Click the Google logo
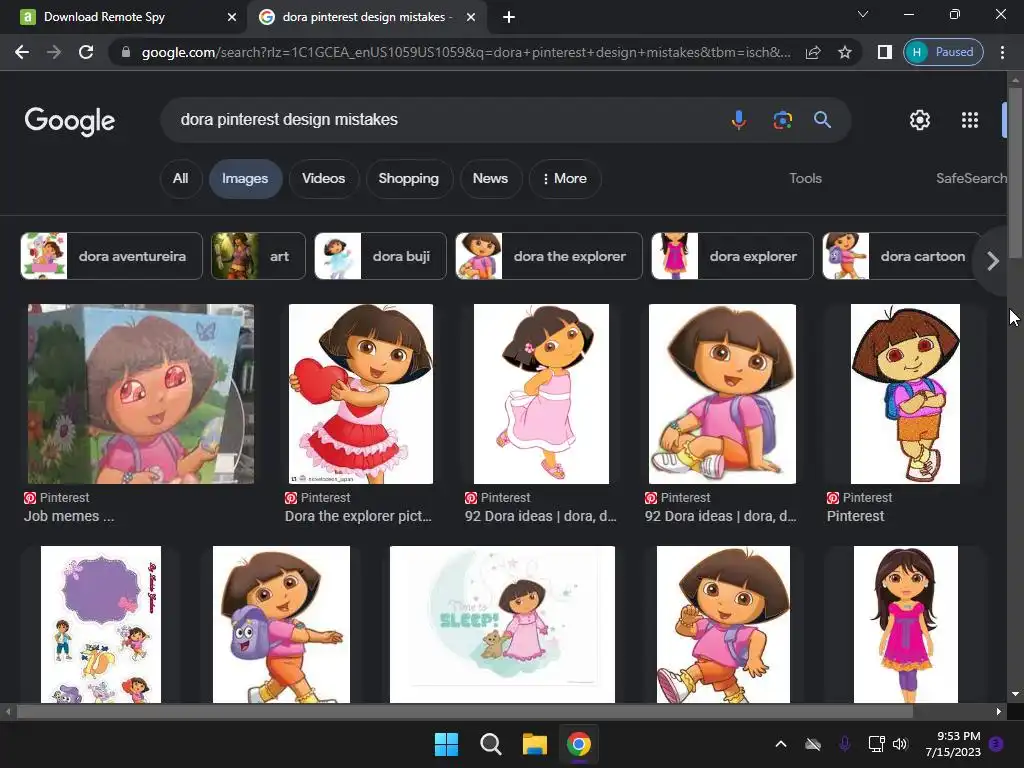The height and width of the screenshot is (768, 1024). click(70, 121)
